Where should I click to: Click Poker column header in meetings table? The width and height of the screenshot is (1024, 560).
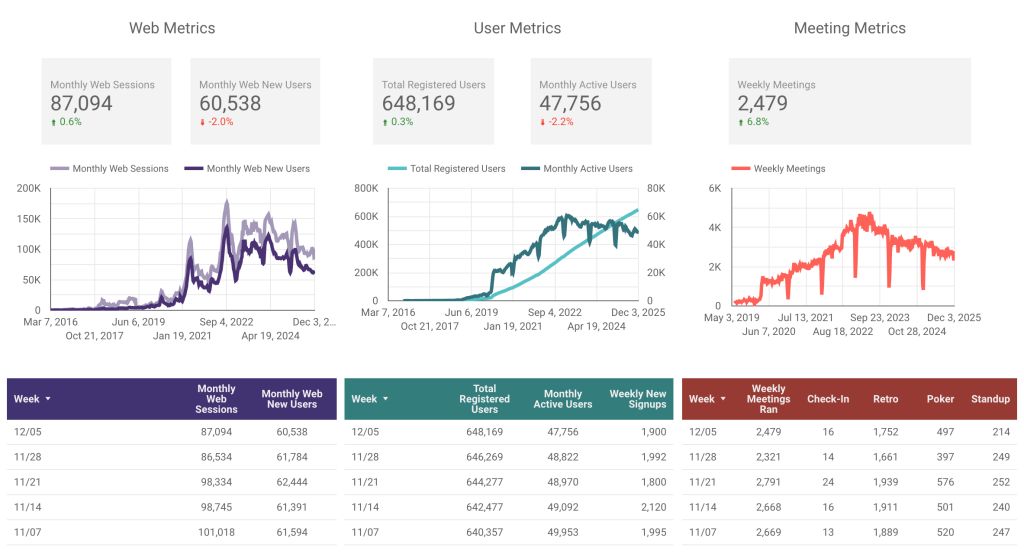point(940,399)
